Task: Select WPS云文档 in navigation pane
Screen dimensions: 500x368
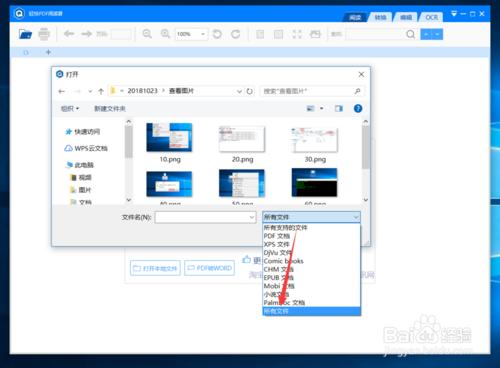Action: [86, 148]
